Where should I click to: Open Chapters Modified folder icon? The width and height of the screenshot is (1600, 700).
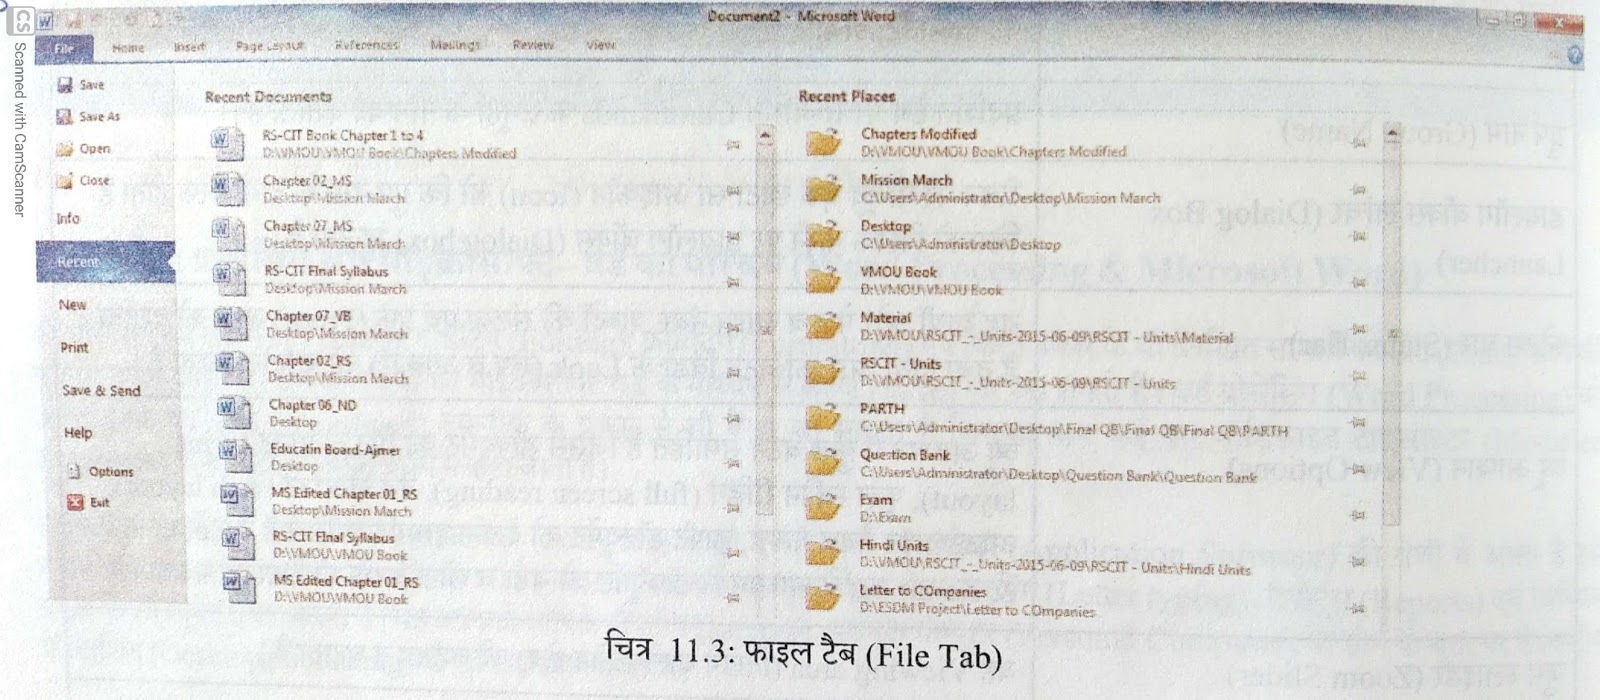coord(825,143)
